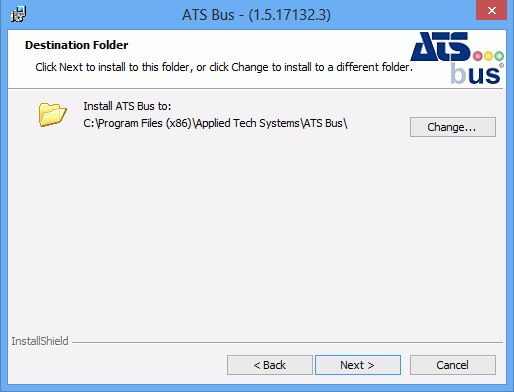514x392 pixels.
Task: Click the "Click Next to install" instruction text
Action: point(224,67)
